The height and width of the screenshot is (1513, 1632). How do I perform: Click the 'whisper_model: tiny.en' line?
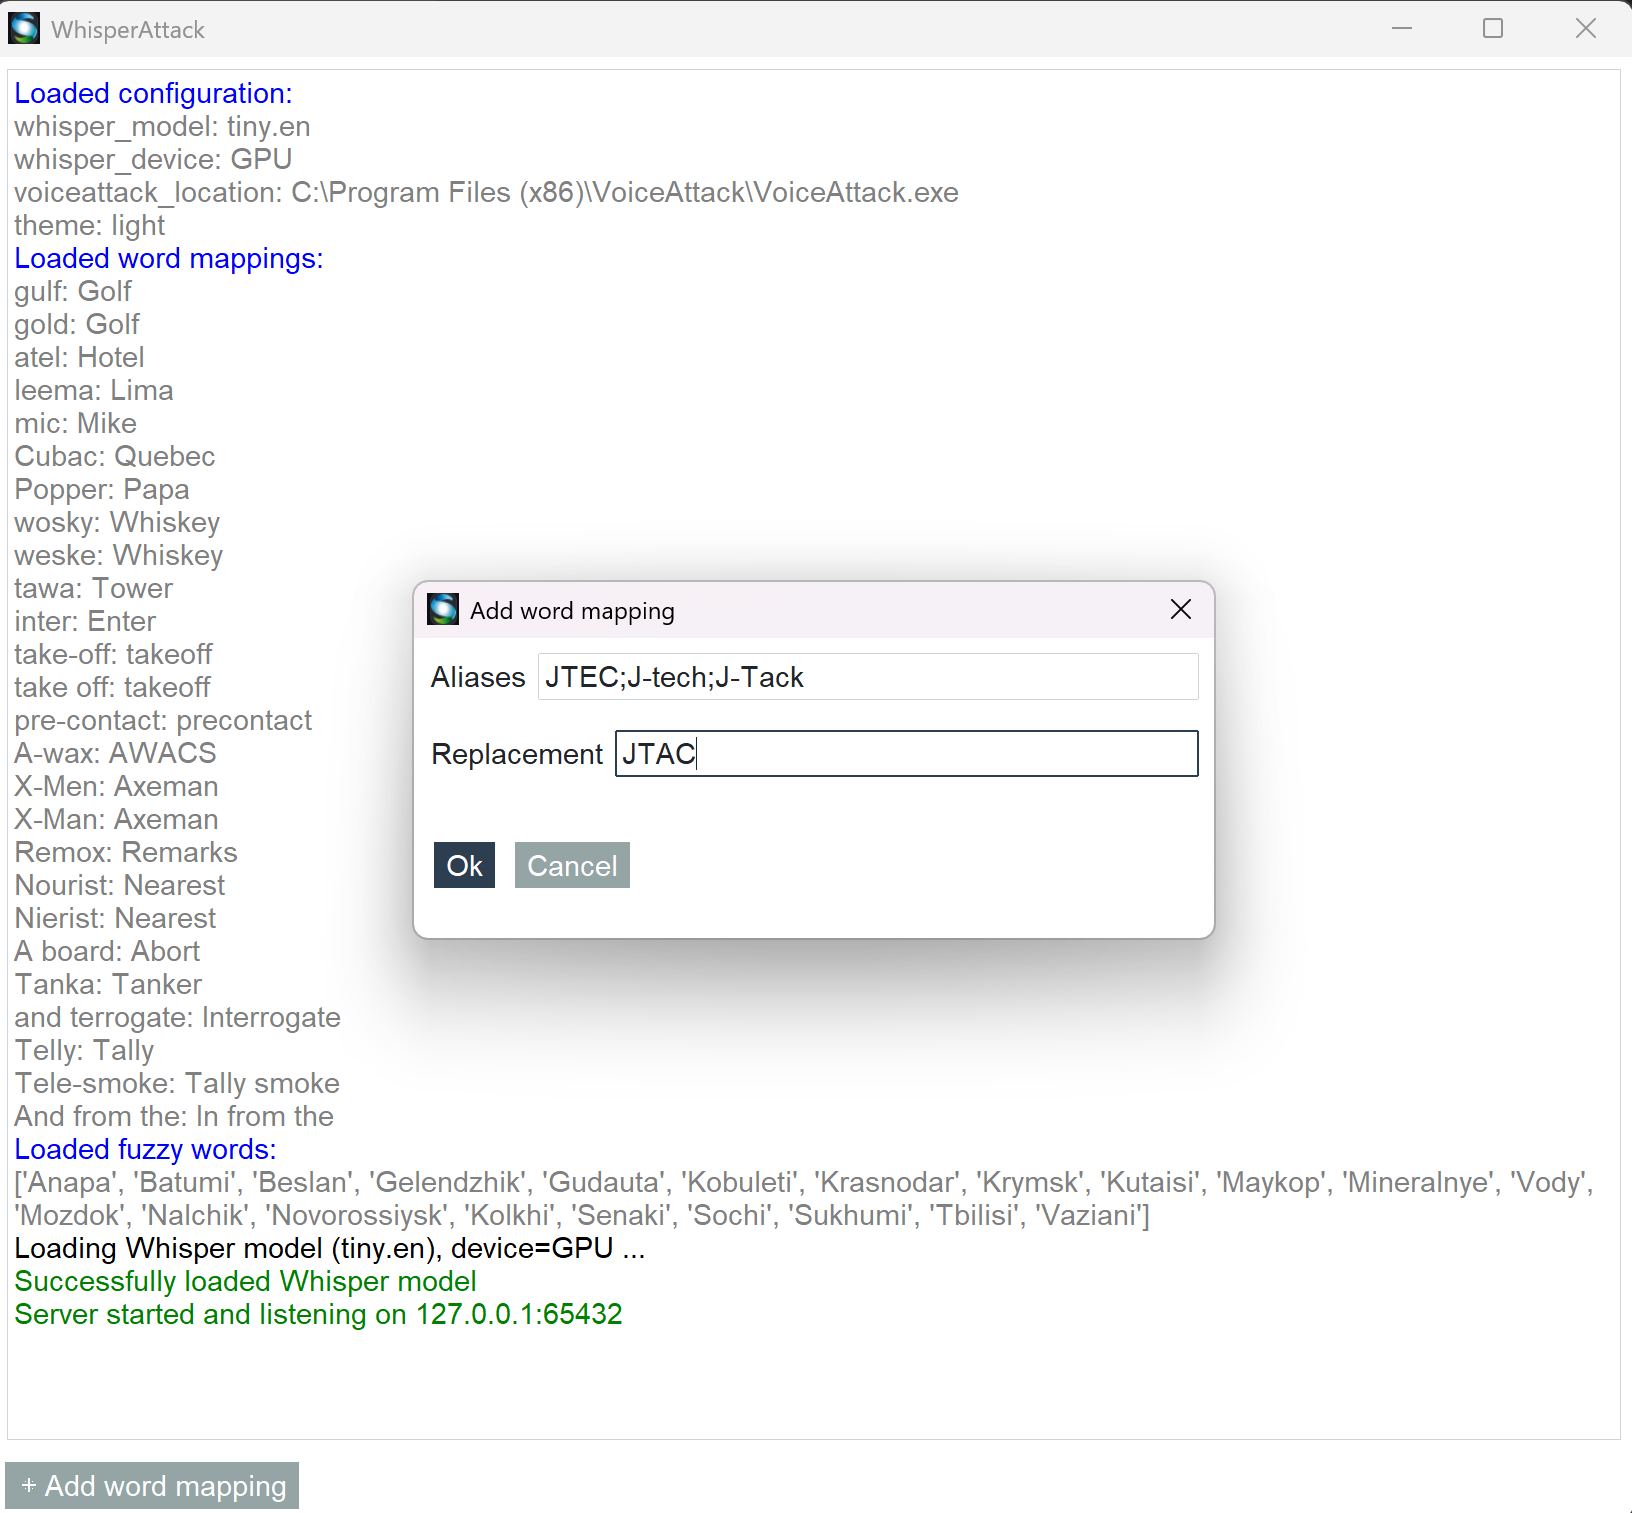coord(162,126)
